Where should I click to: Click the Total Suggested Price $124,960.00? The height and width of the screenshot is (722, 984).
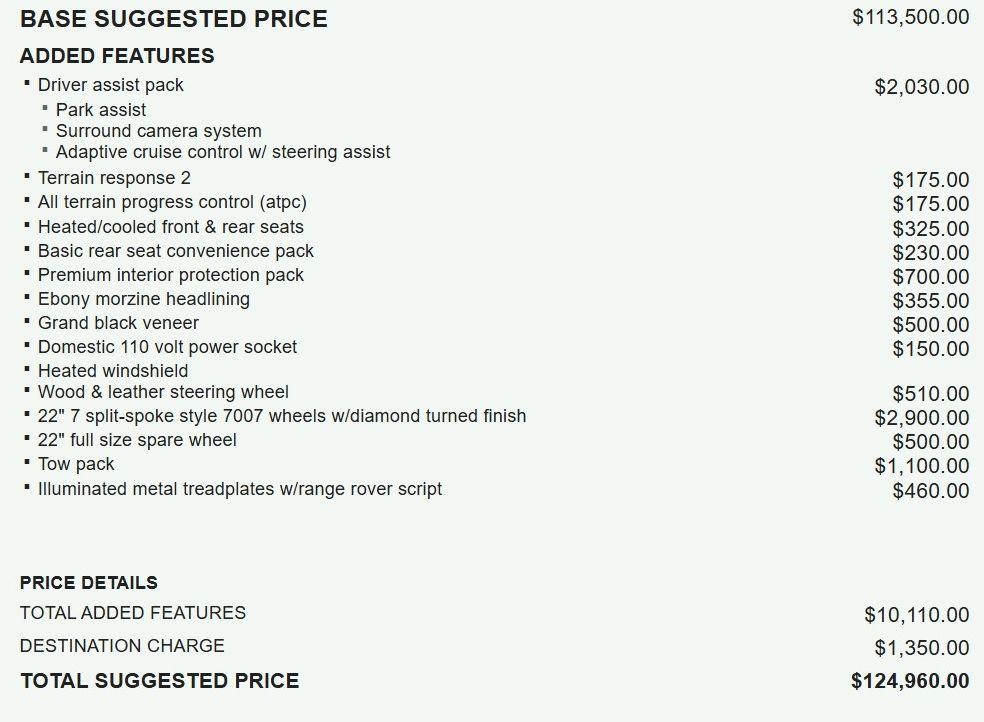tap(910, 681)
